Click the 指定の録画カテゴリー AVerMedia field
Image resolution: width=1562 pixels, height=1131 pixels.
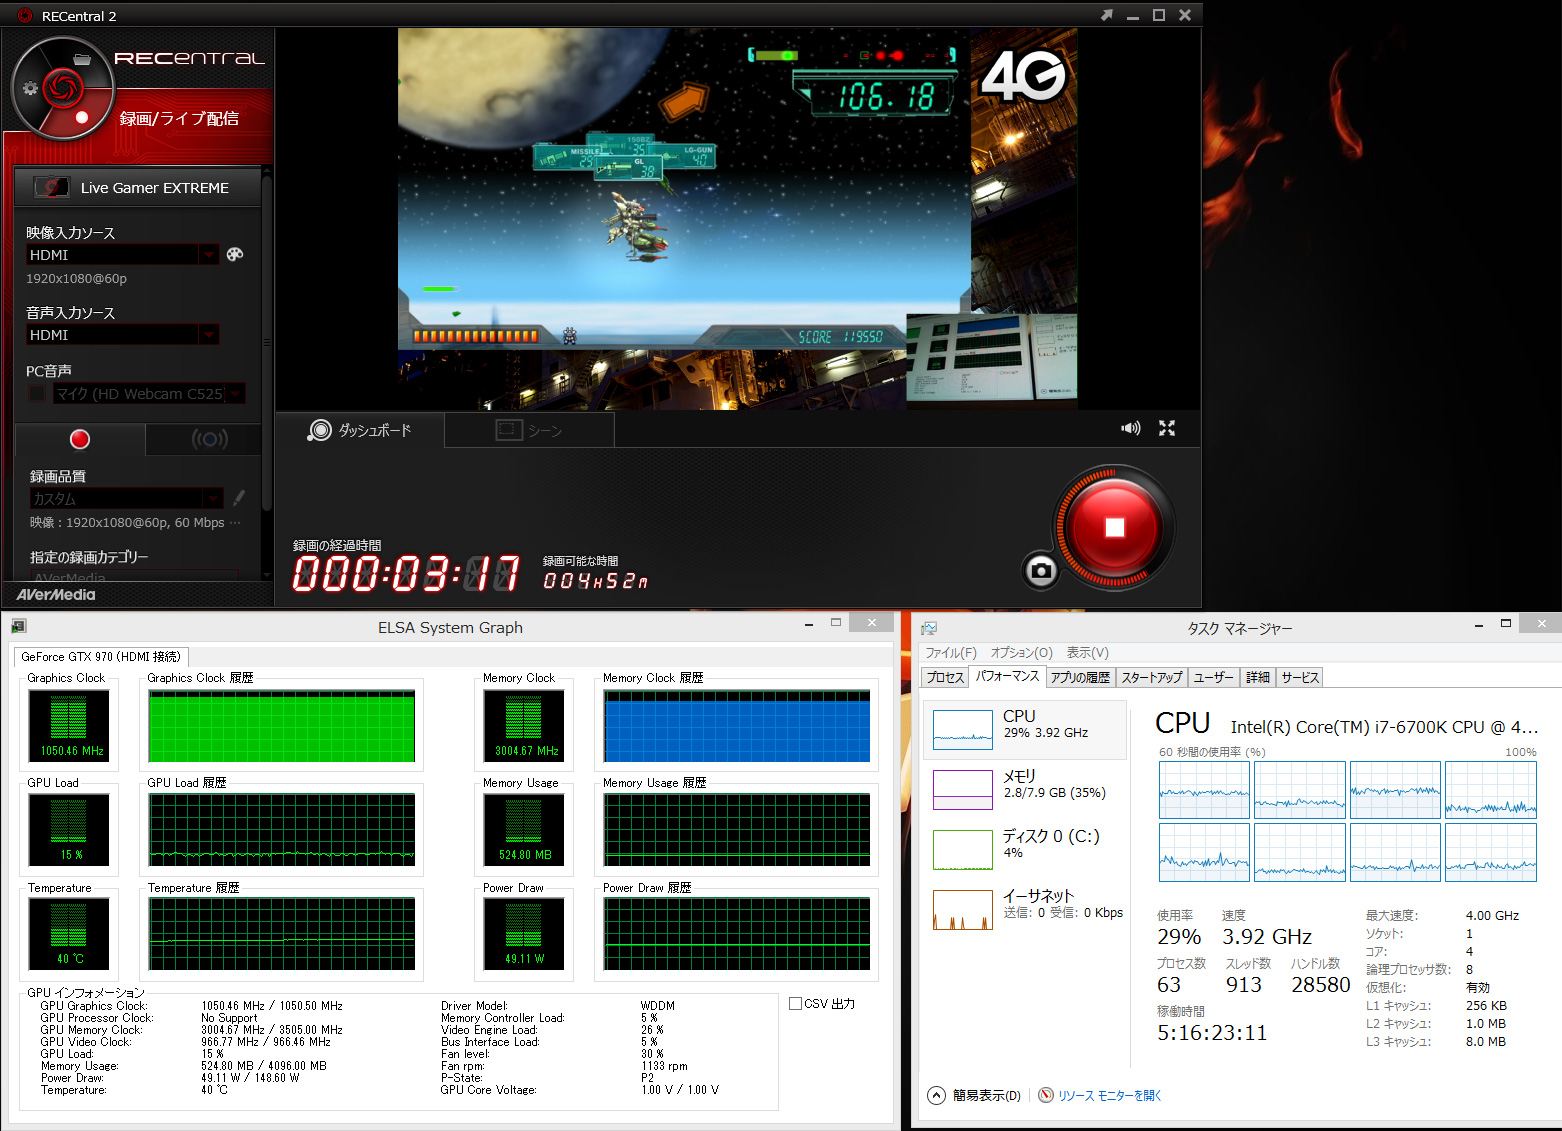134,577
